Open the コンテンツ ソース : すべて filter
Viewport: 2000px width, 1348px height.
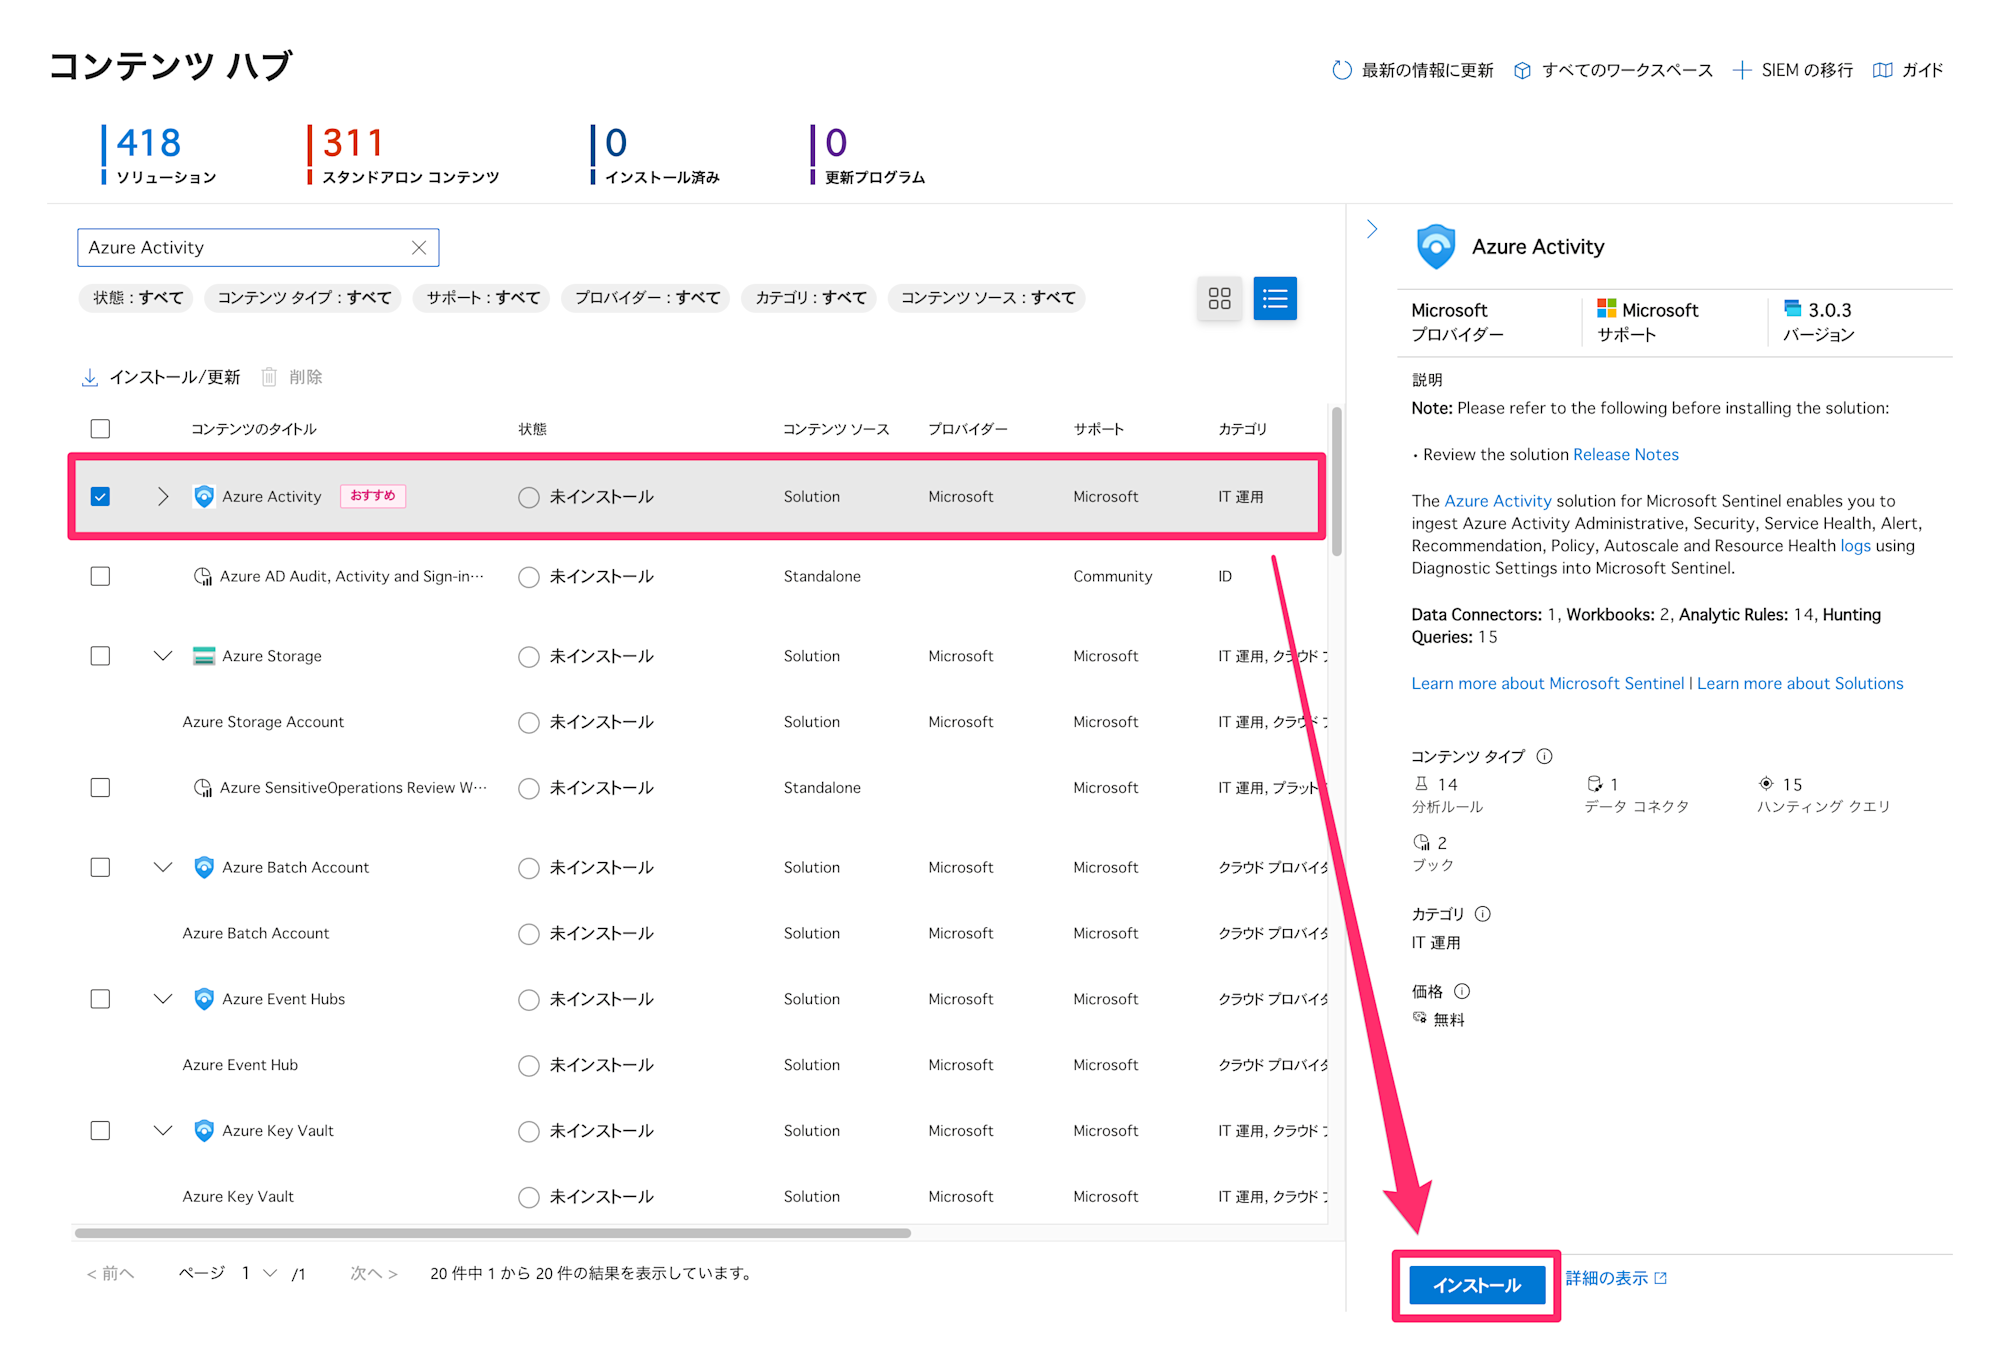tap(987, 298)
